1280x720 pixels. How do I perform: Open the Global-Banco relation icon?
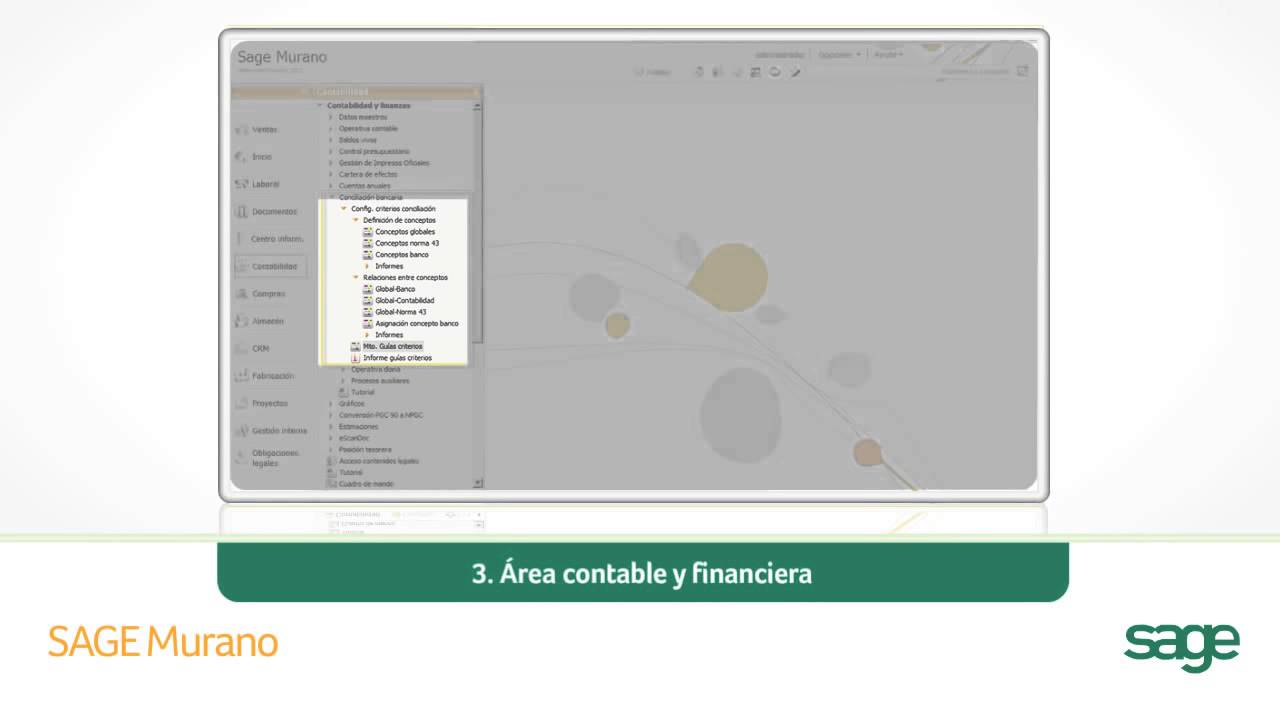click(x=367, y=289)
